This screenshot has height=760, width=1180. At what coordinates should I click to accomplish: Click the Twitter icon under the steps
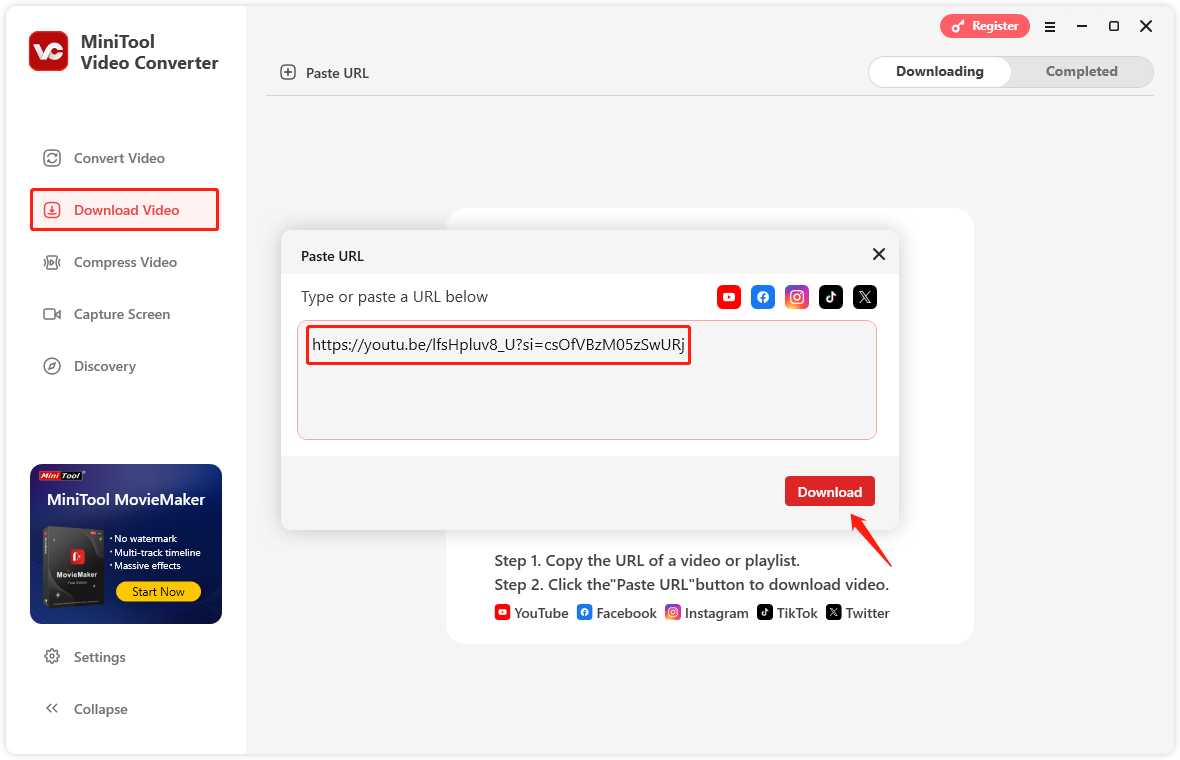click(833, 612)
